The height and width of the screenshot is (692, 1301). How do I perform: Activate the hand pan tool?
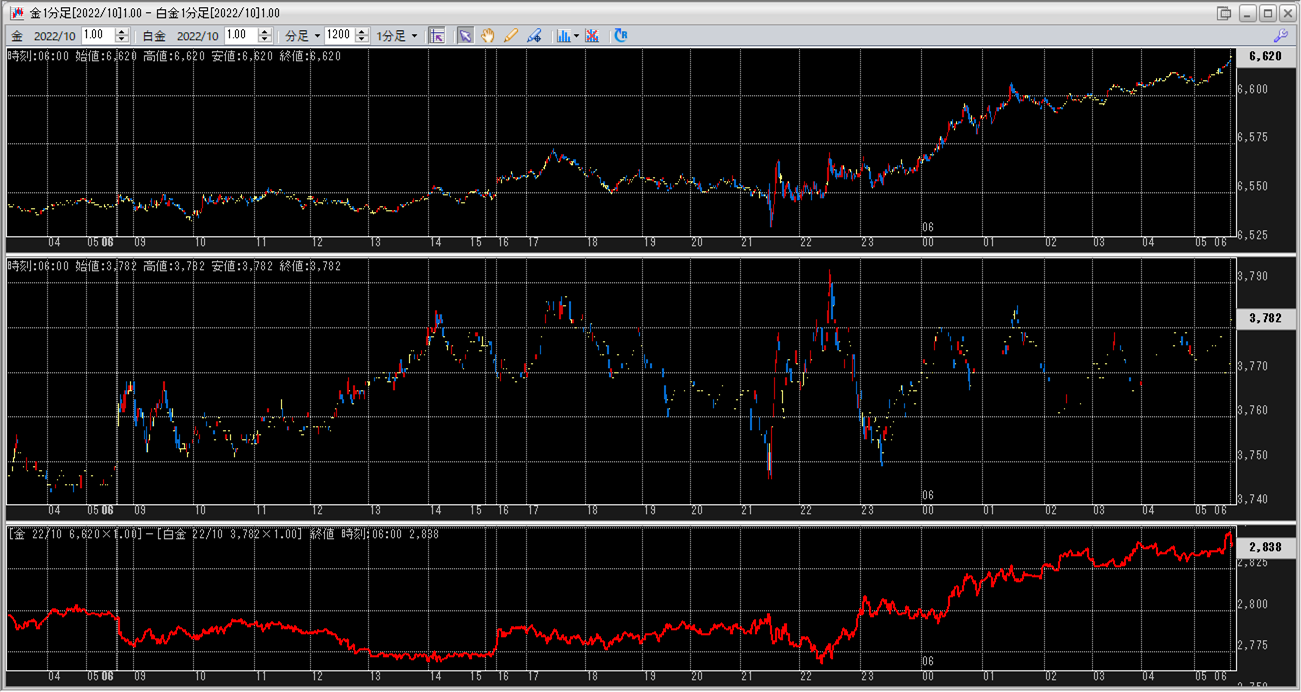point(488,35)
